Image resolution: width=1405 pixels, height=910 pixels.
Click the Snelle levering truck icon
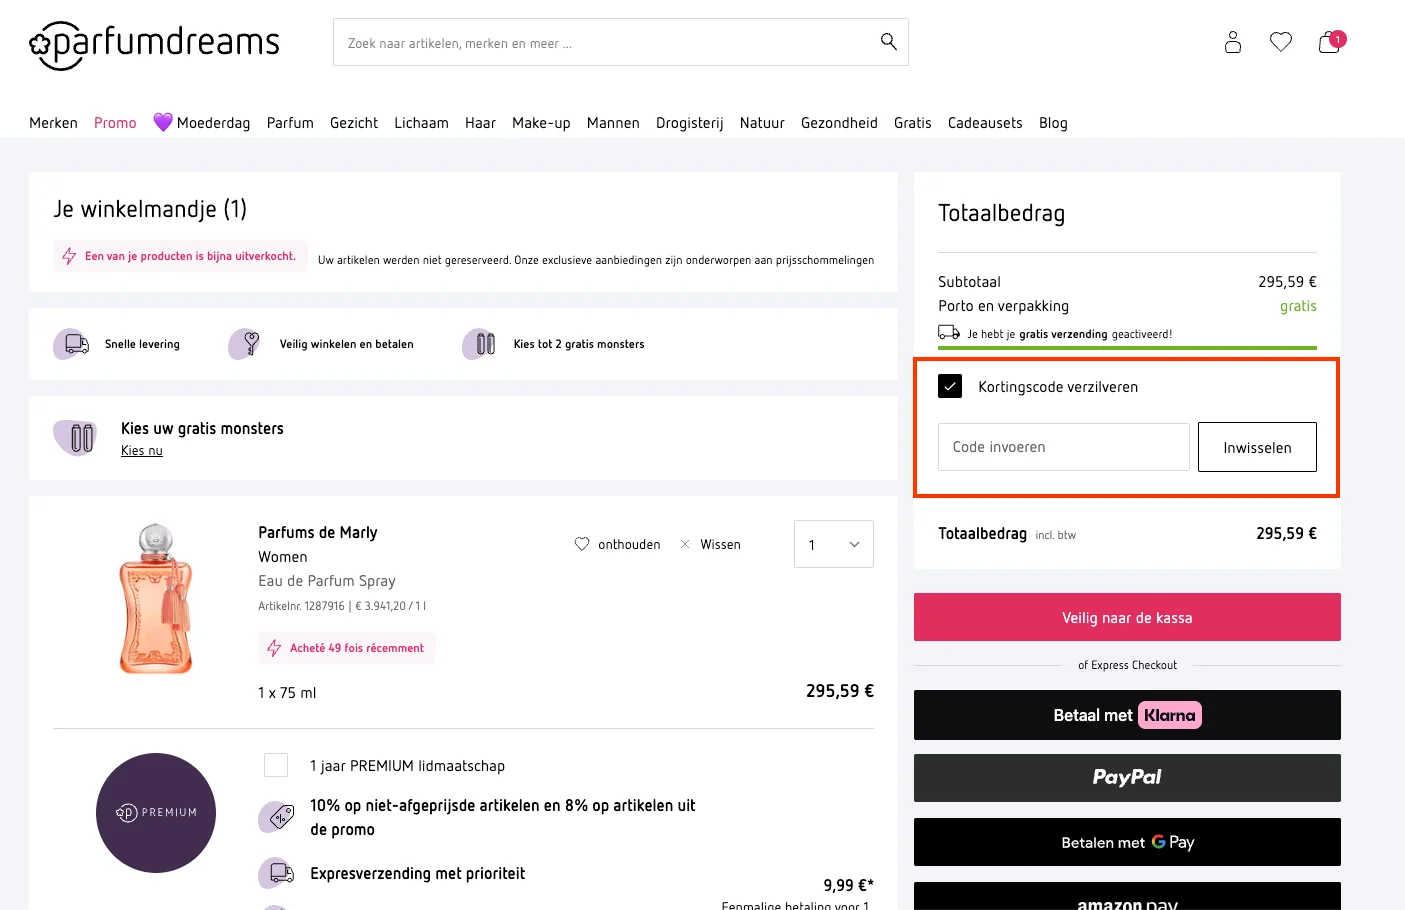[x=72, y=344]
